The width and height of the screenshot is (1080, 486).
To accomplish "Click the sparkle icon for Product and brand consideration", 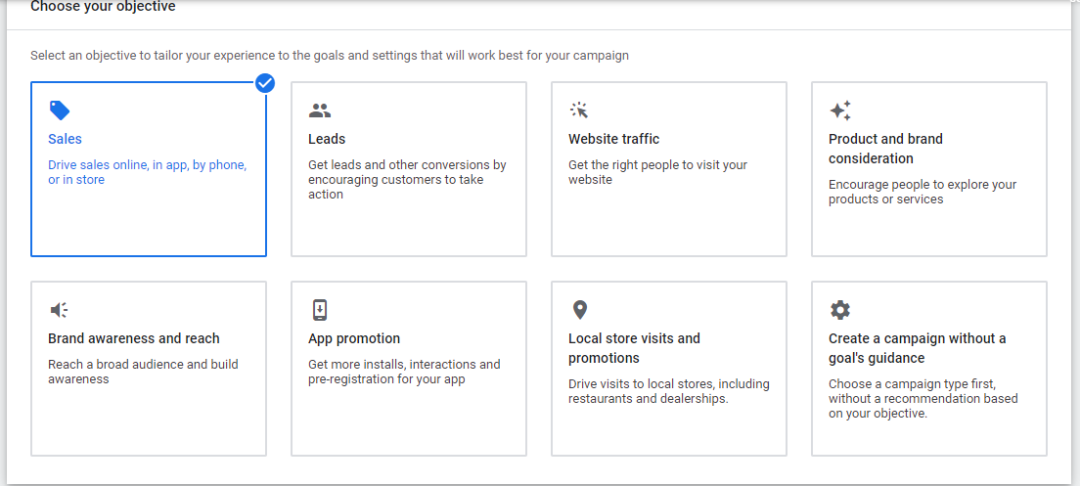I will coord(840,110).
